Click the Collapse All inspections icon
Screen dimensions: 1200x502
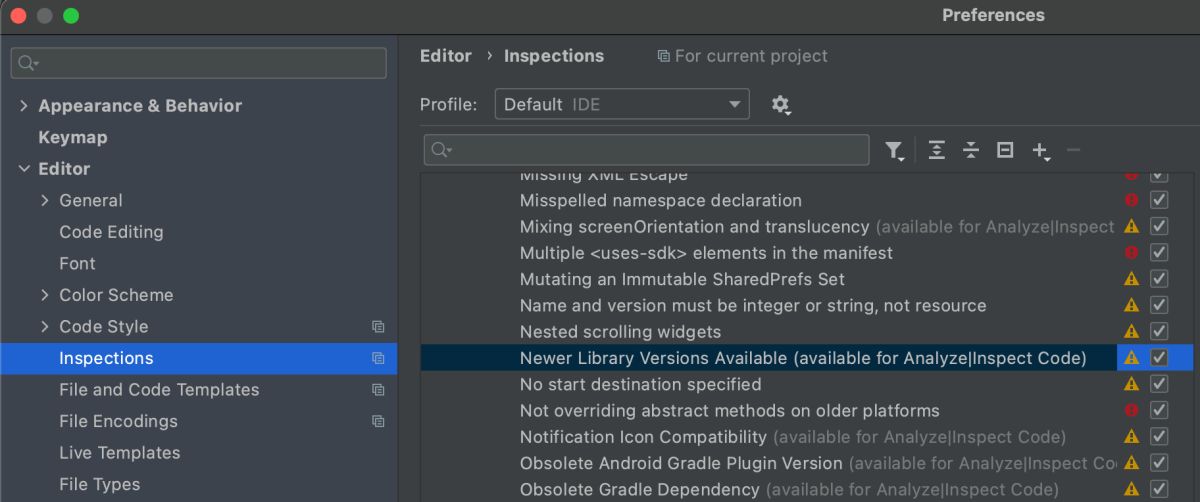970,150
